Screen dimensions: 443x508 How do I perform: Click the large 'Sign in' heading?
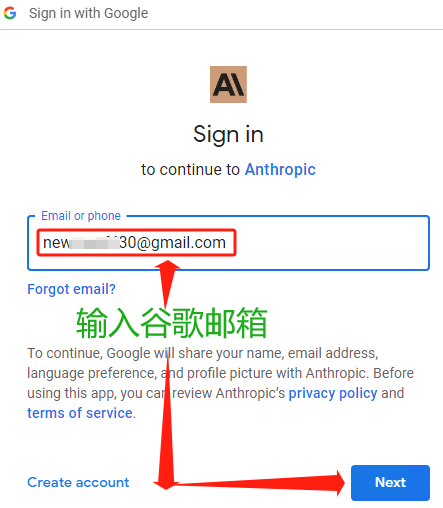pos(228,134)
